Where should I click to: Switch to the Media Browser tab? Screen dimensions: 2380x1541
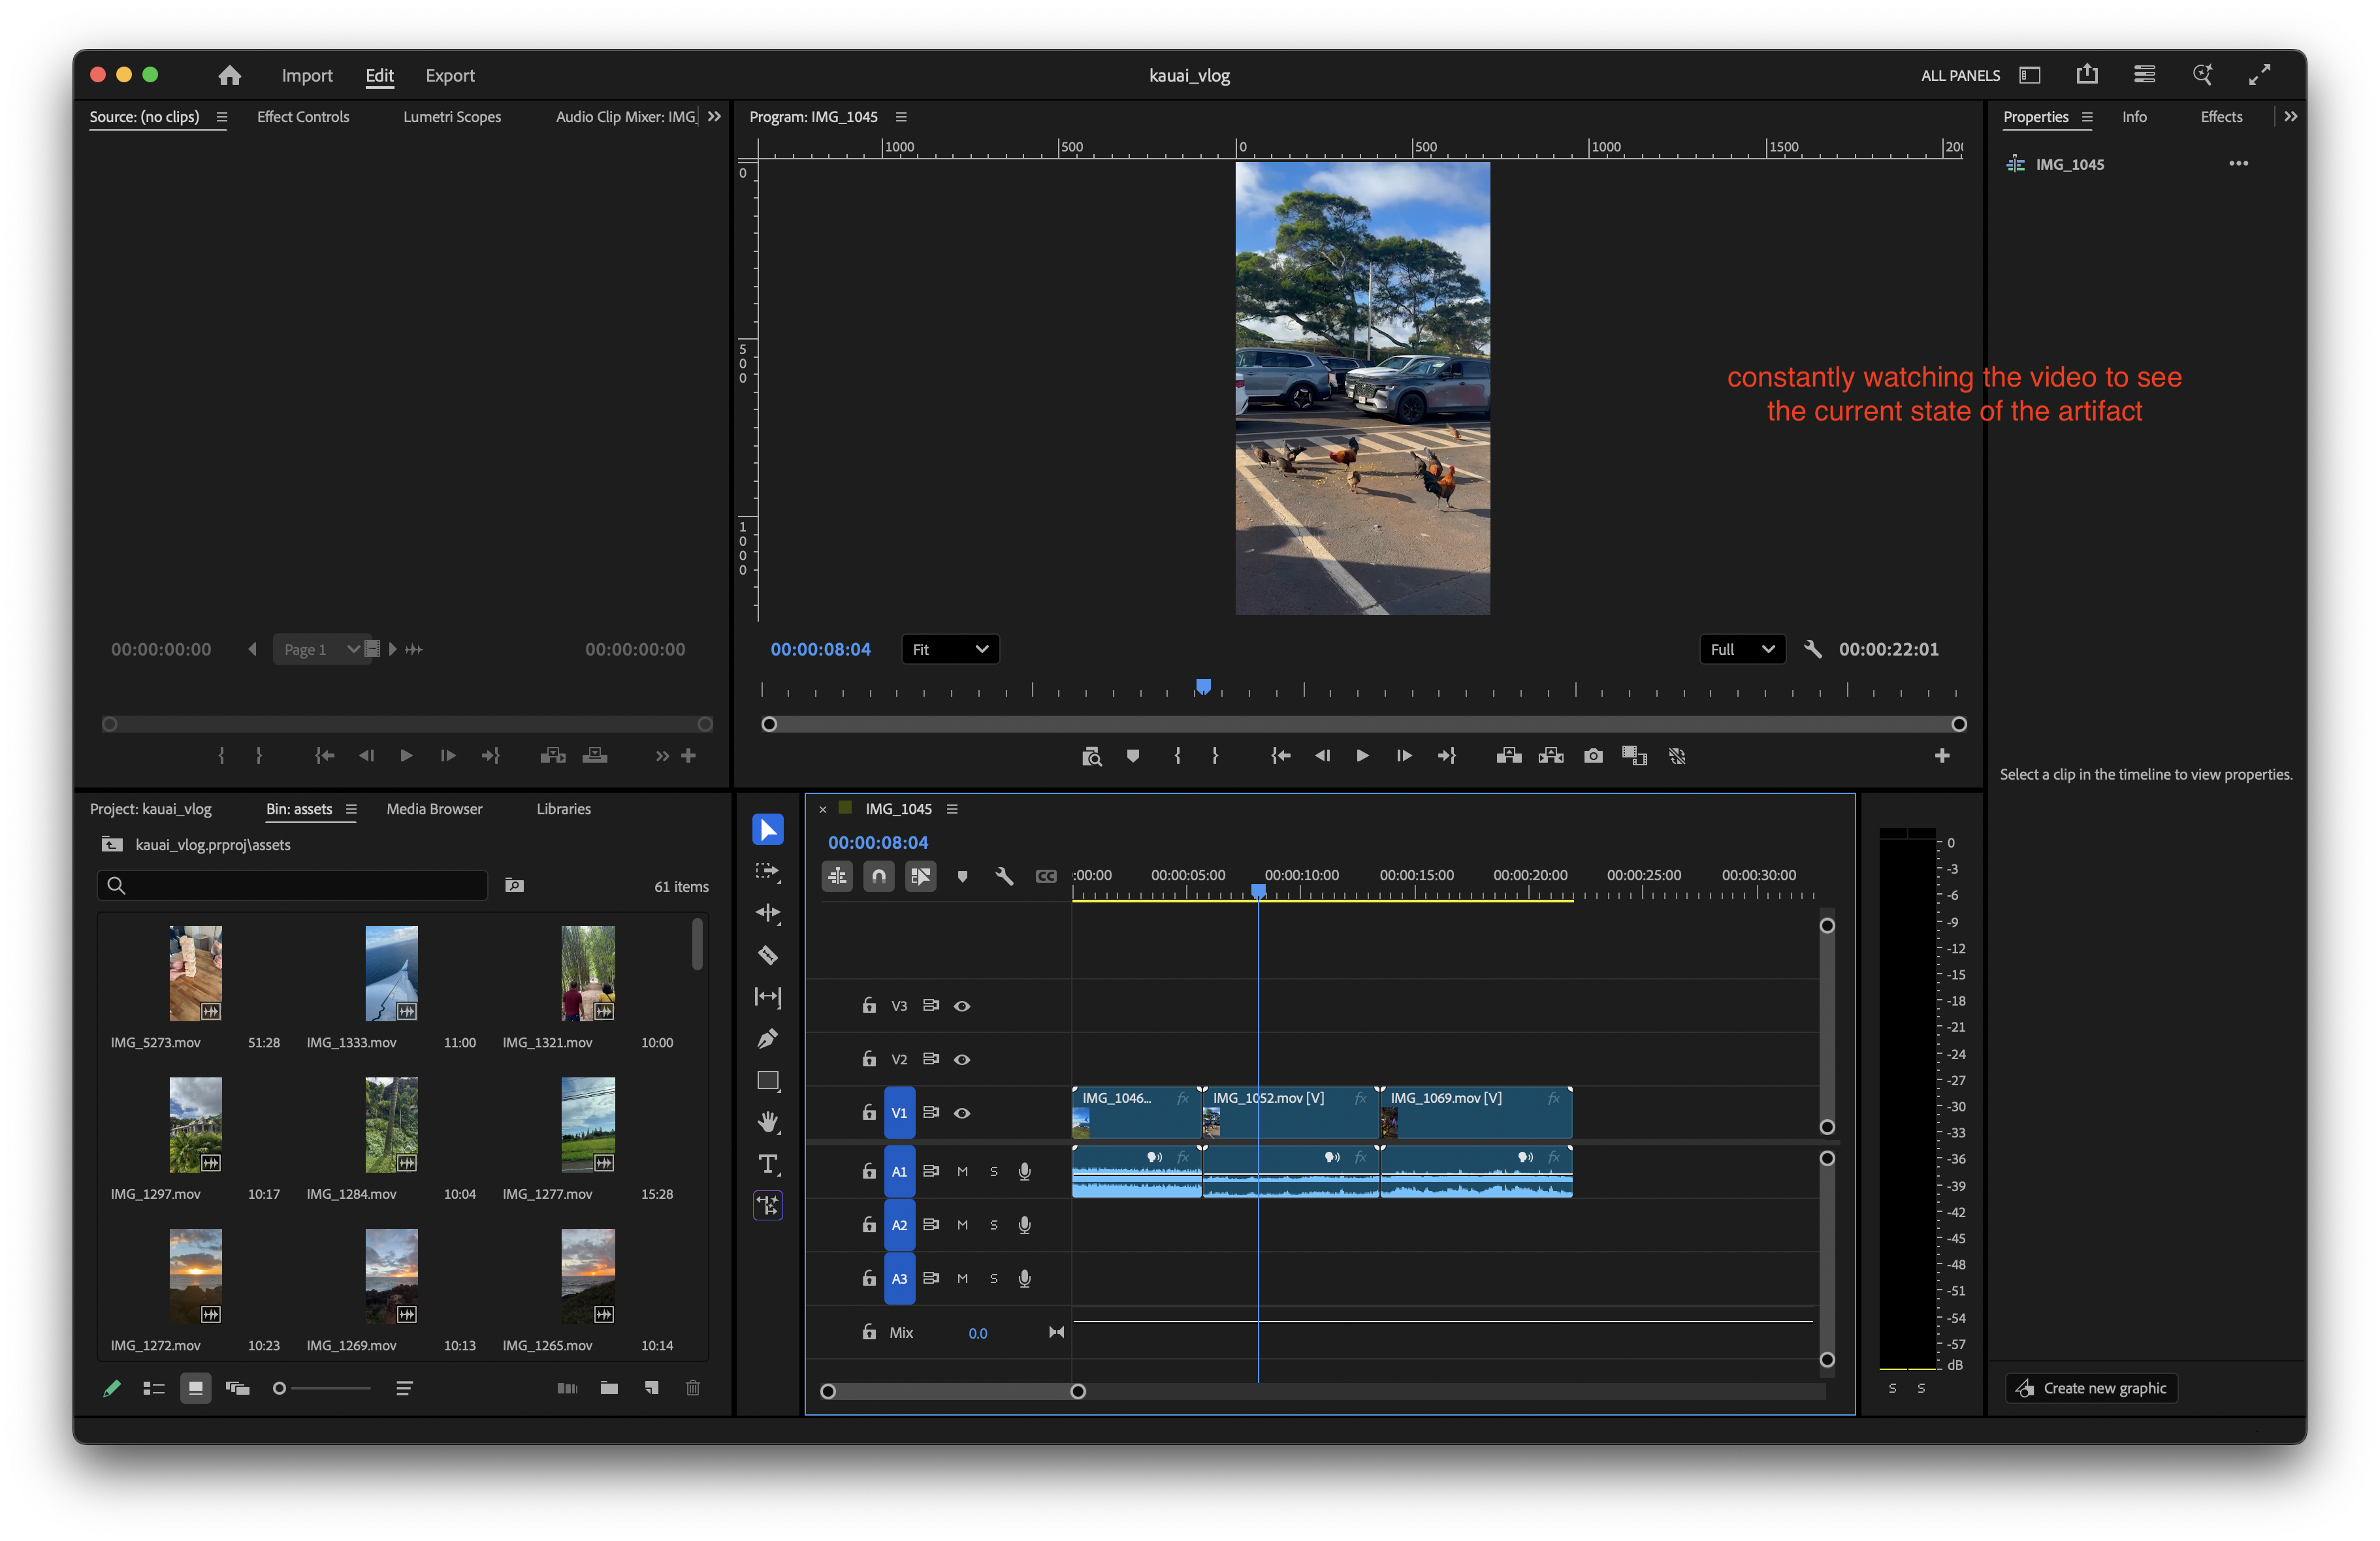click(x=434, y=809)
